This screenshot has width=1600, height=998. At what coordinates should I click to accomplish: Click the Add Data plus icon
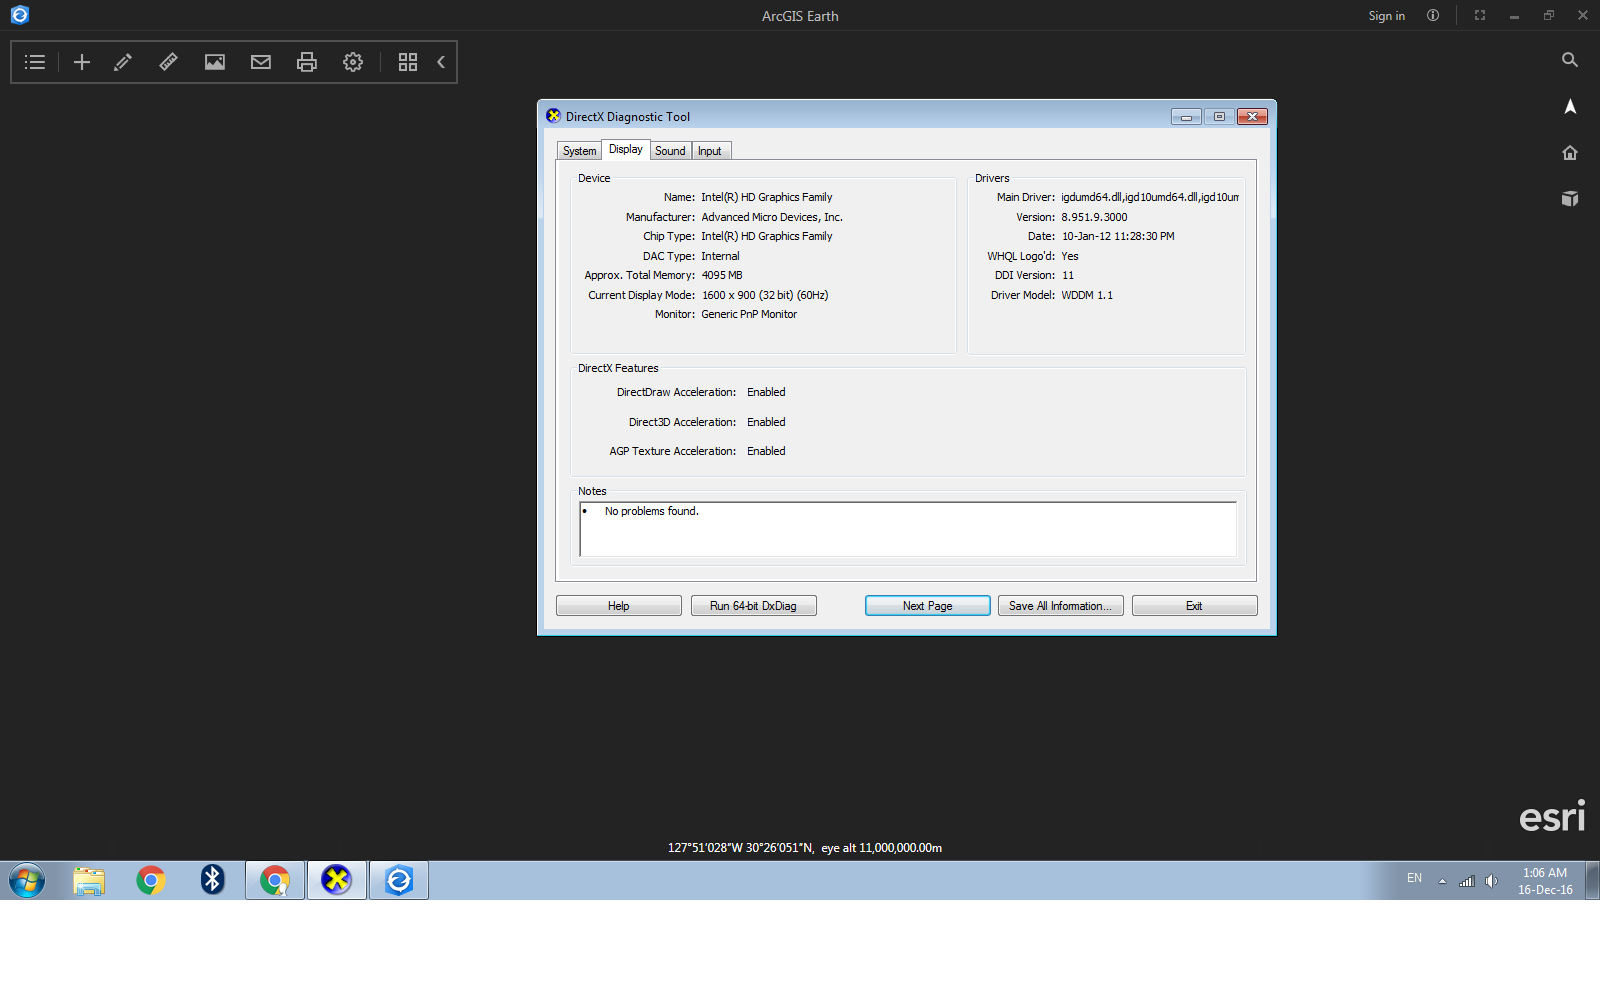click(82, 62)
